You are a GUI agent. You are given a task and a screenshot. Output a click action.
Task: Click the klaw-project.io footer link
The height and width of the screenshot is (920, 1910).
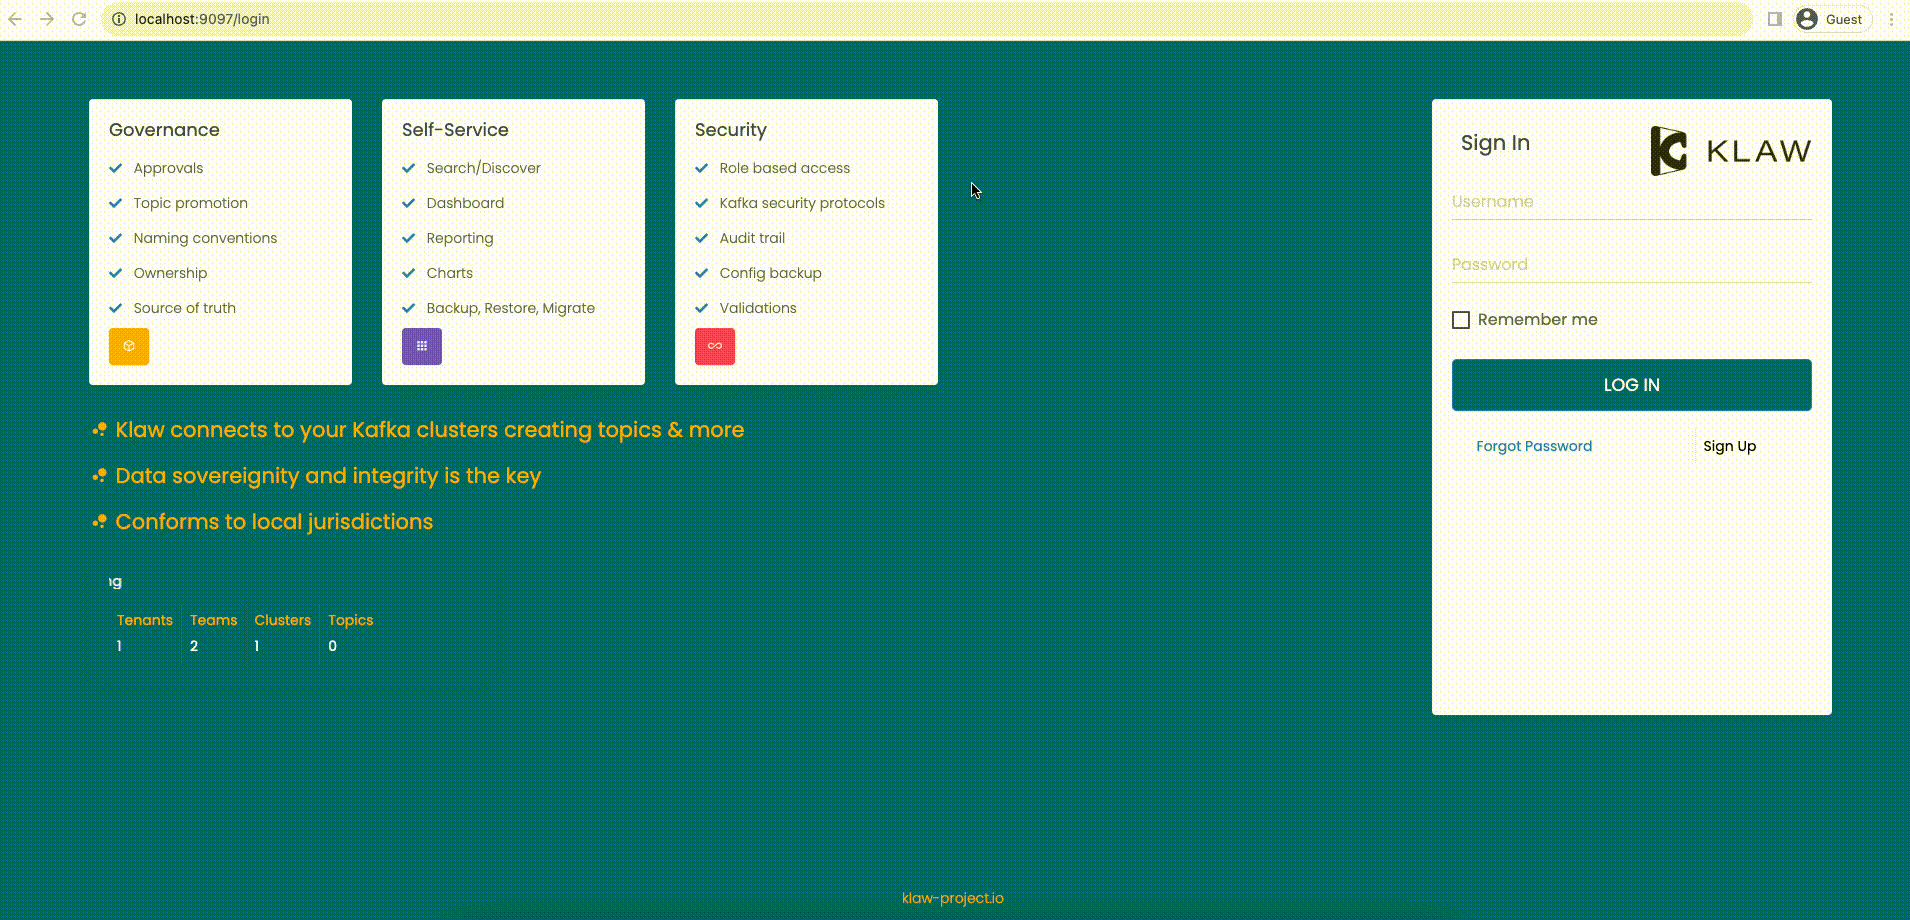coord(952,897)
